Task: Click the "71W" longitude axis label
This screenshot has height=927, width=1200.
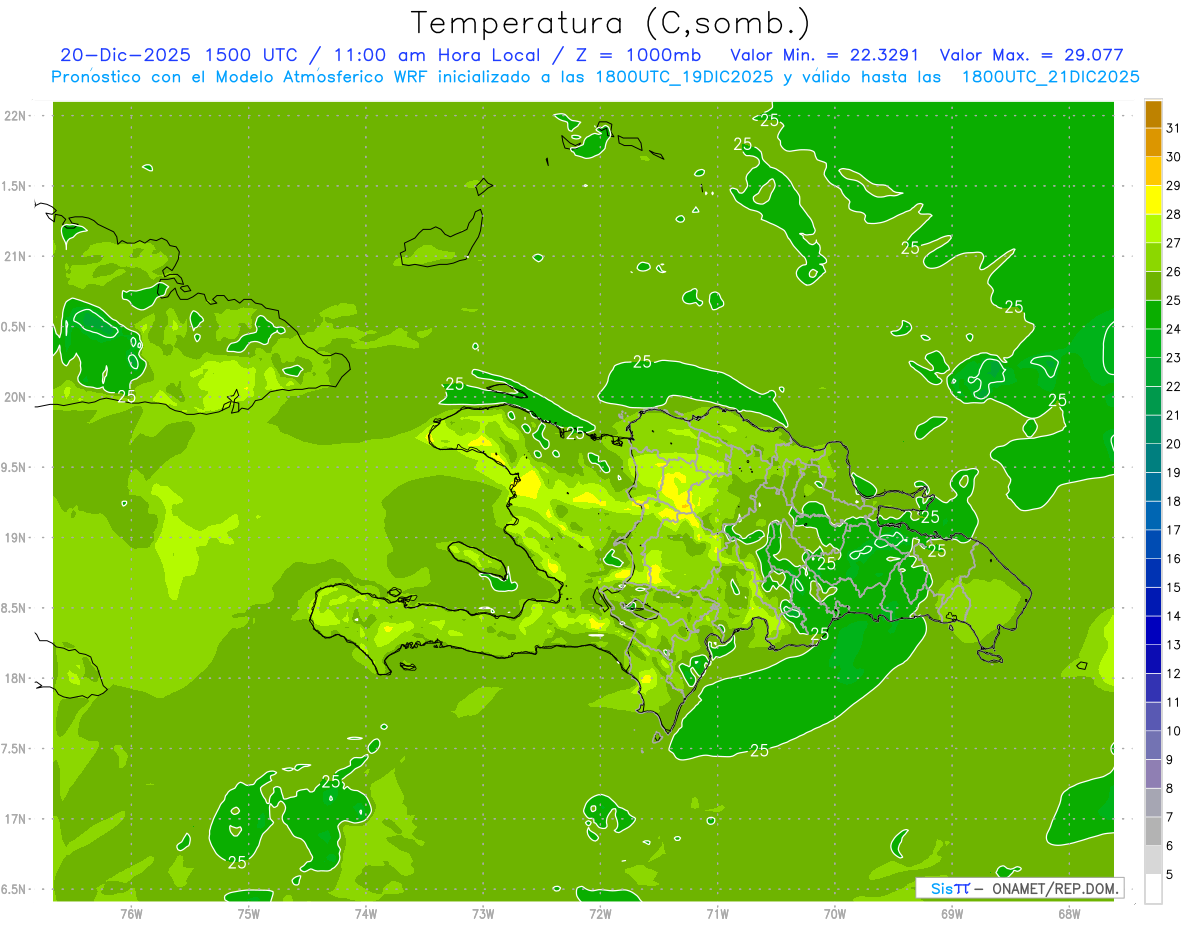Action: [717, 913]
